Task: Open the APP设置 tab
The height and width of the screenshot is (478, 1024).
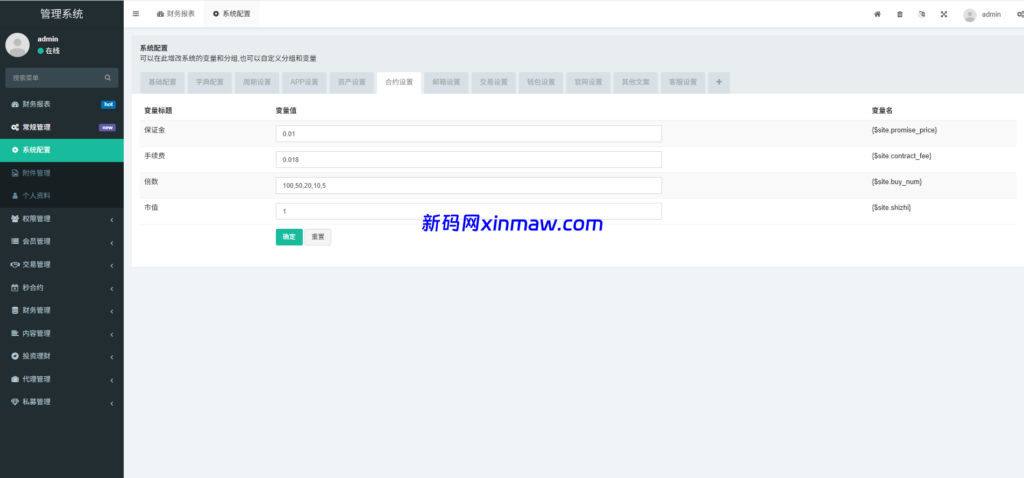Action: point(304,82)
